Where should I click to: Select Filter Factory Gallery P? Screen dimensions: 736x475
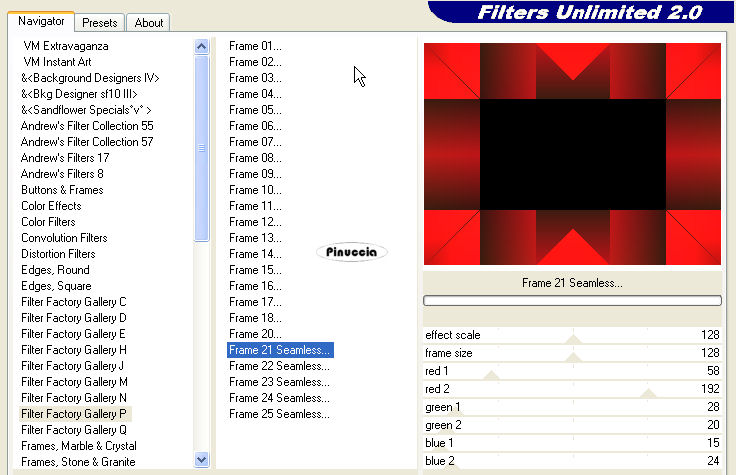[74, 414]
